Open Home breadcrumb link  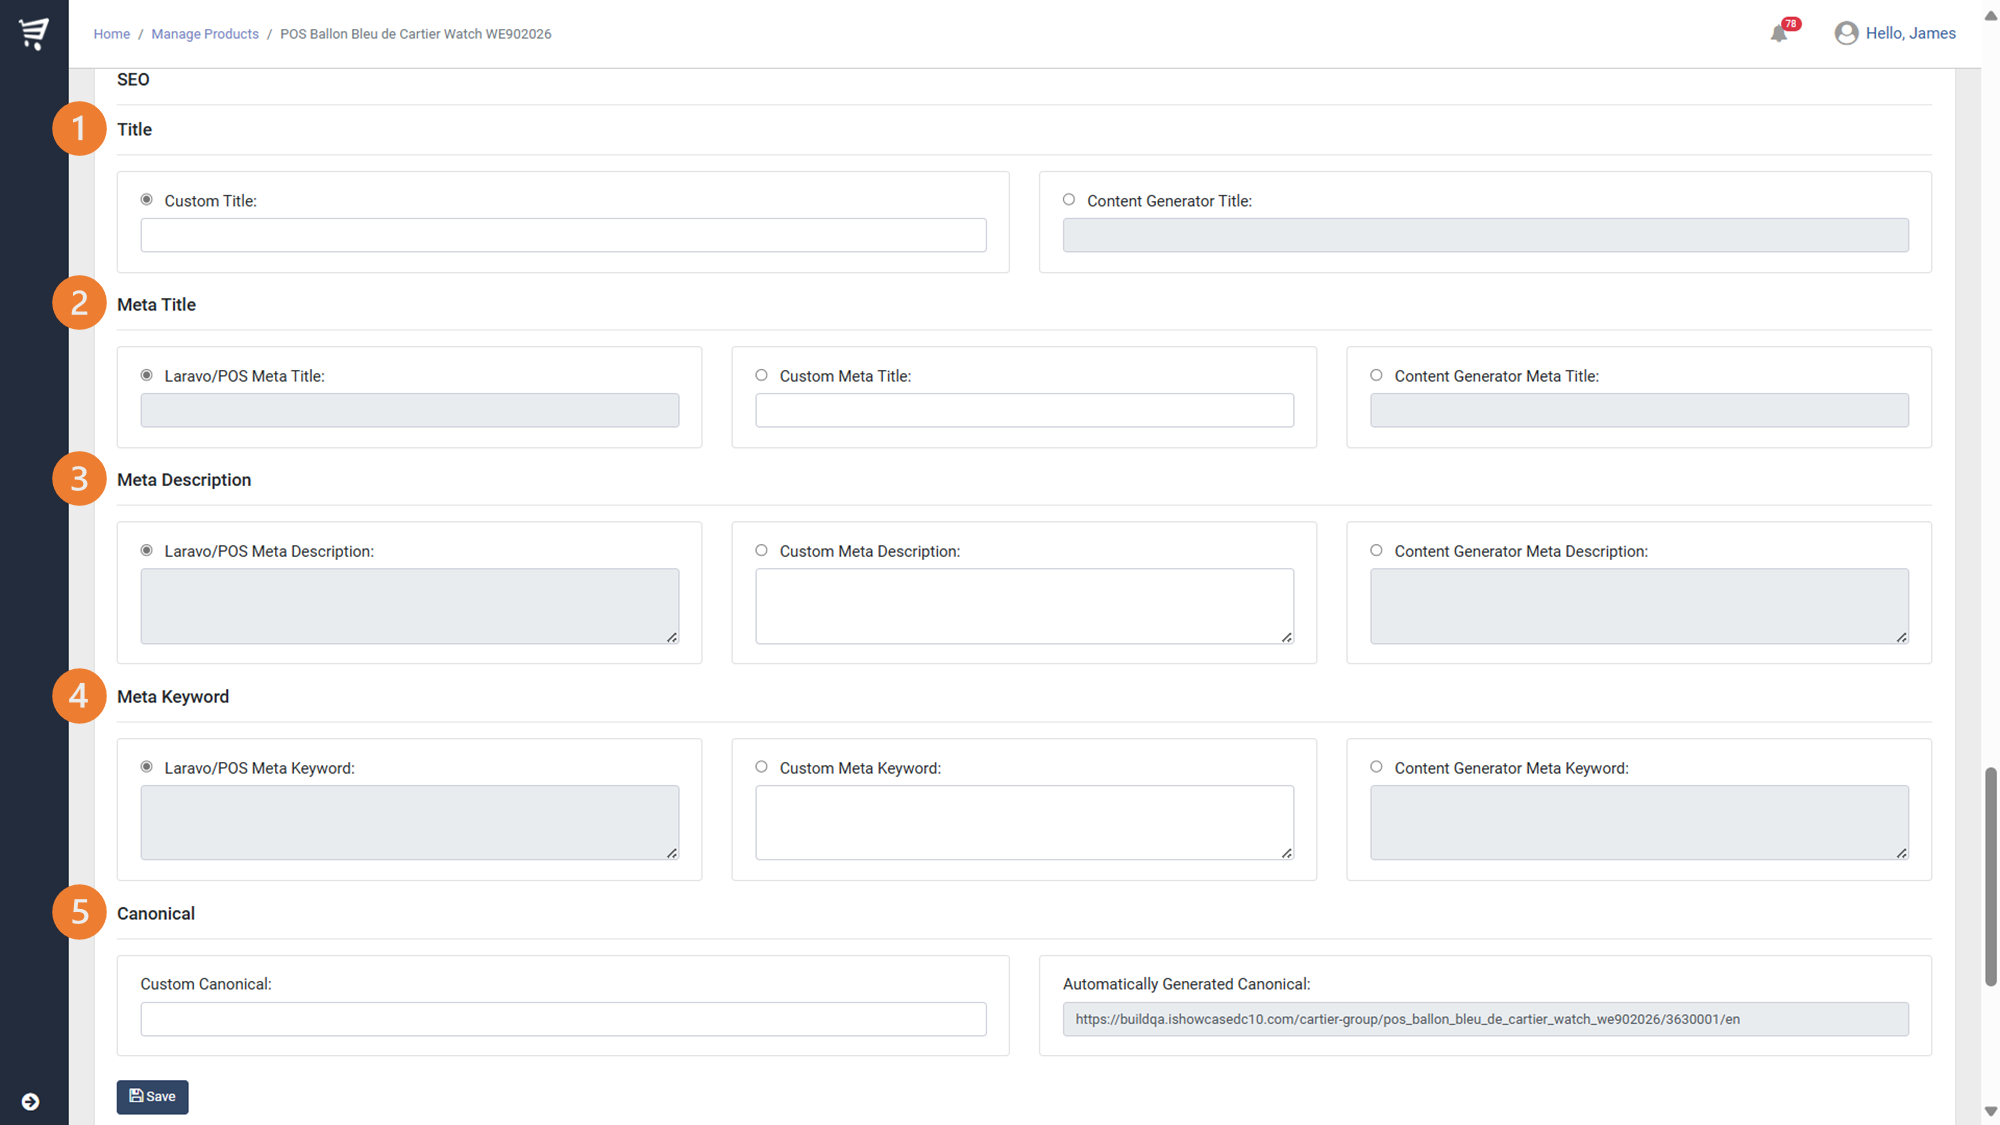(x=111, y=34)
